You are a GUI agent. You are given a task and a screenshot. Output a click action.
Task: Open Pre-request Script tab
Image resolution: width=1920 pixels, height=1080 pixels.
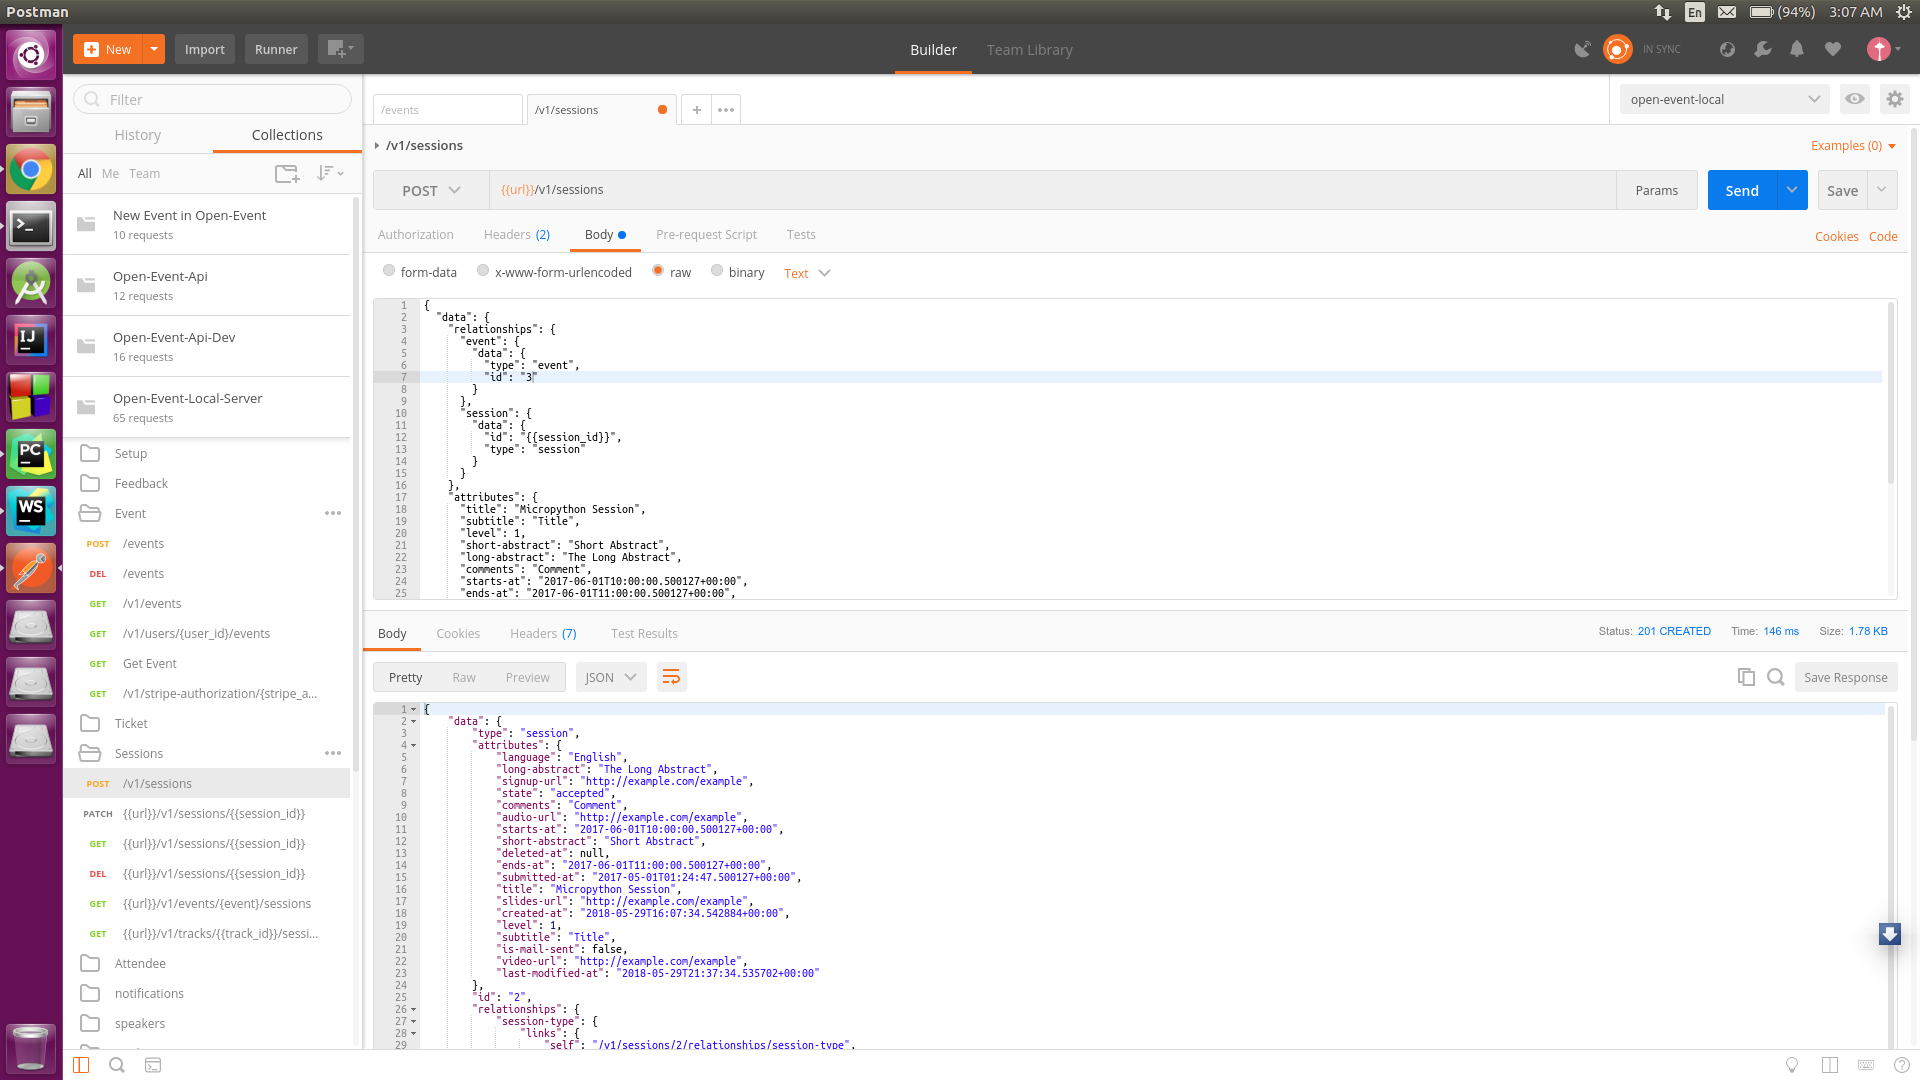coord(706,235)
